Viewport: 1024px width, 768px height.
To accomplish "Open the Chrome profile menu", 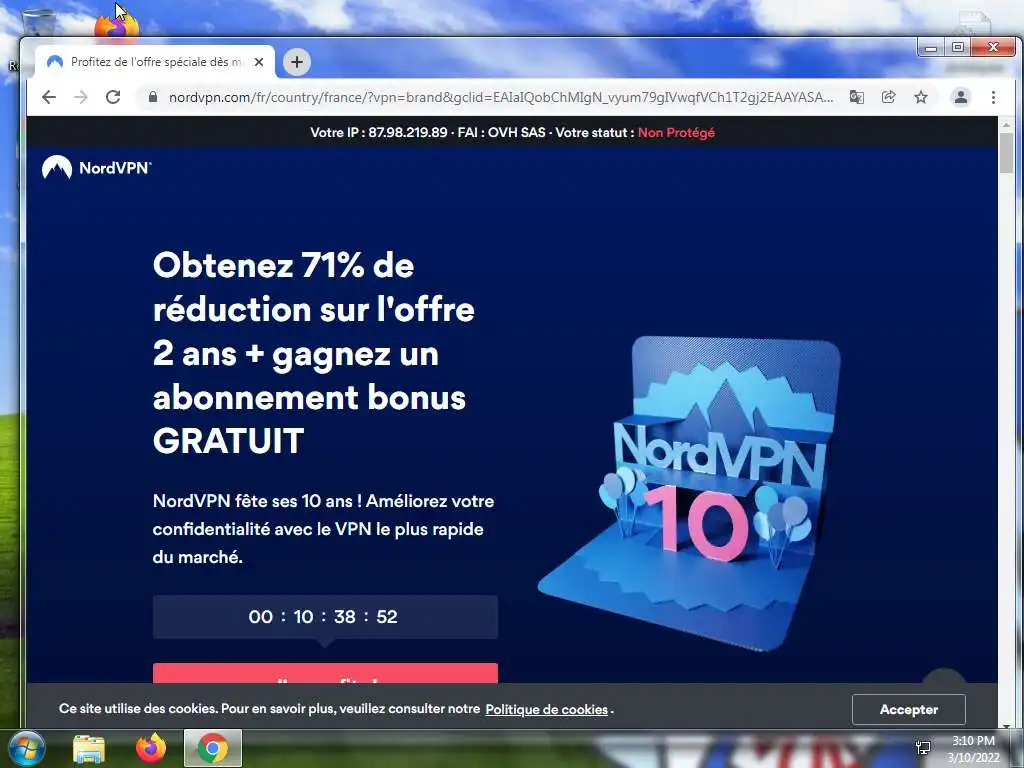I will (x=961, y=97).
